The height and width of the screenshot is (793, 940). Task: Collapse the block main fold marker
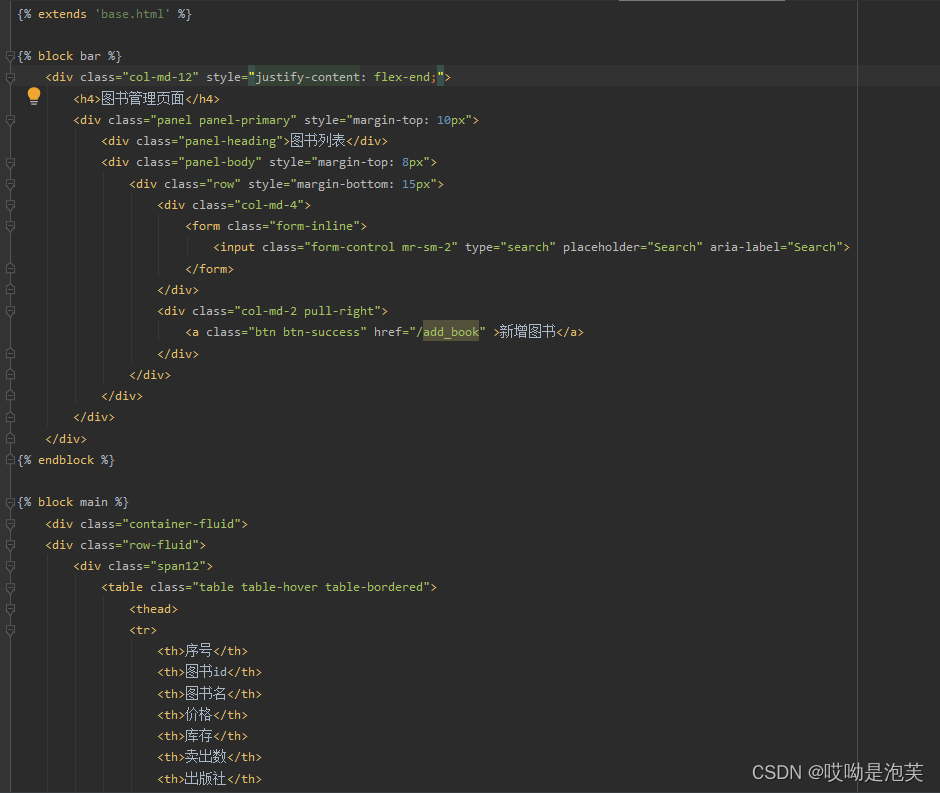10,502
